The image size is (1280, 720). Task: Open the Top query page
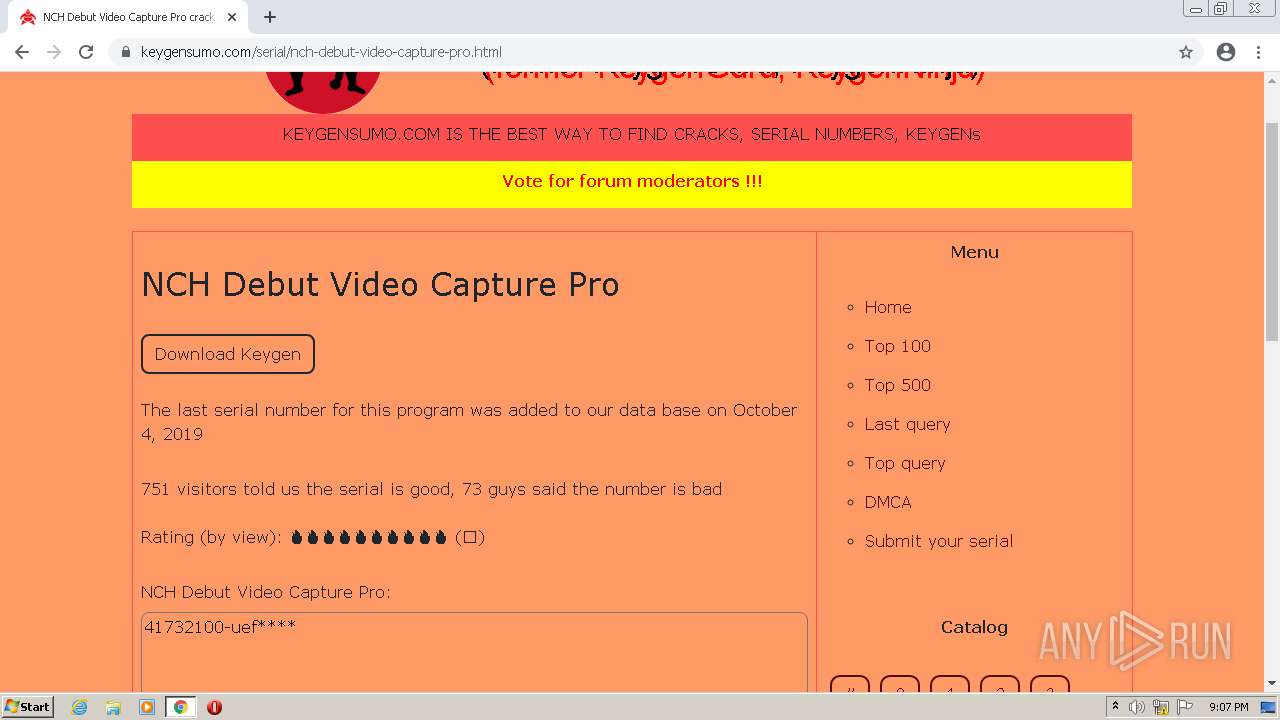pyautogui.click(x=905, y=463)
